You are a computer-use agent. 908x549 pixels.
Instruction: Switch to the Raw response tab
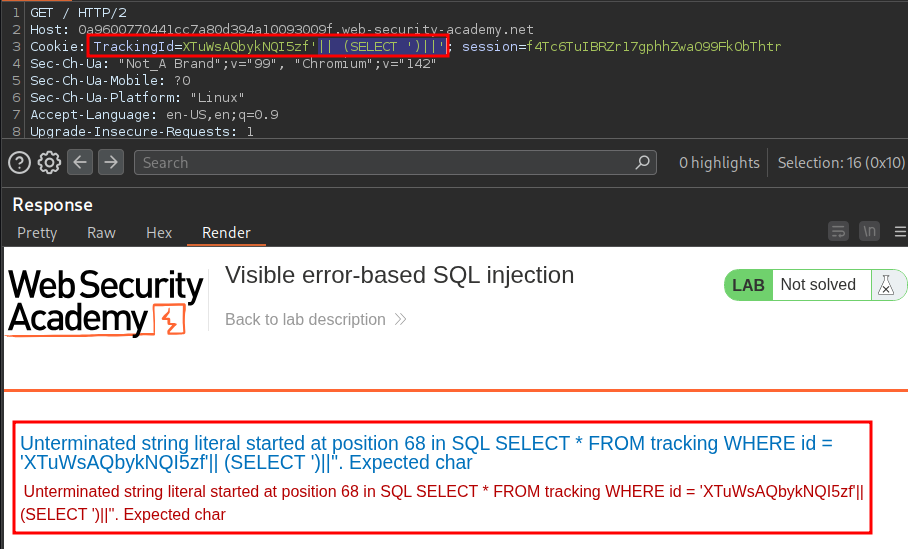point(101,233)
